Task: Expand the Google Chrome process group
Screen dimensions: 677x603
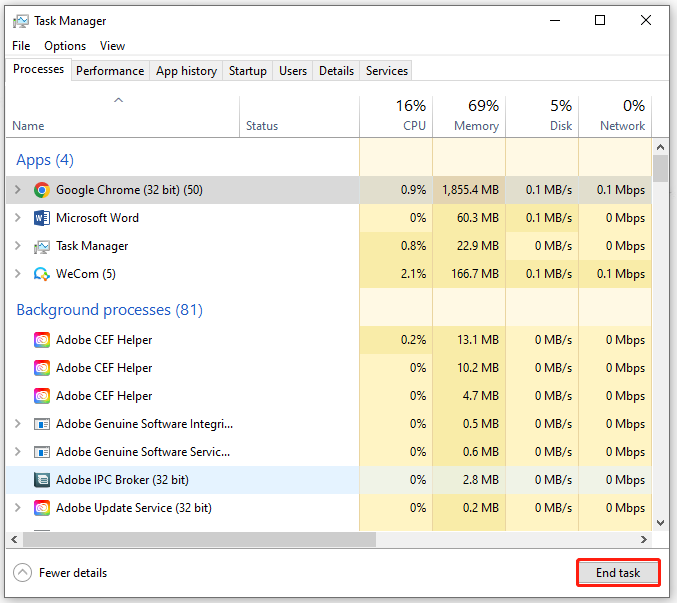Action: point(17,190)
